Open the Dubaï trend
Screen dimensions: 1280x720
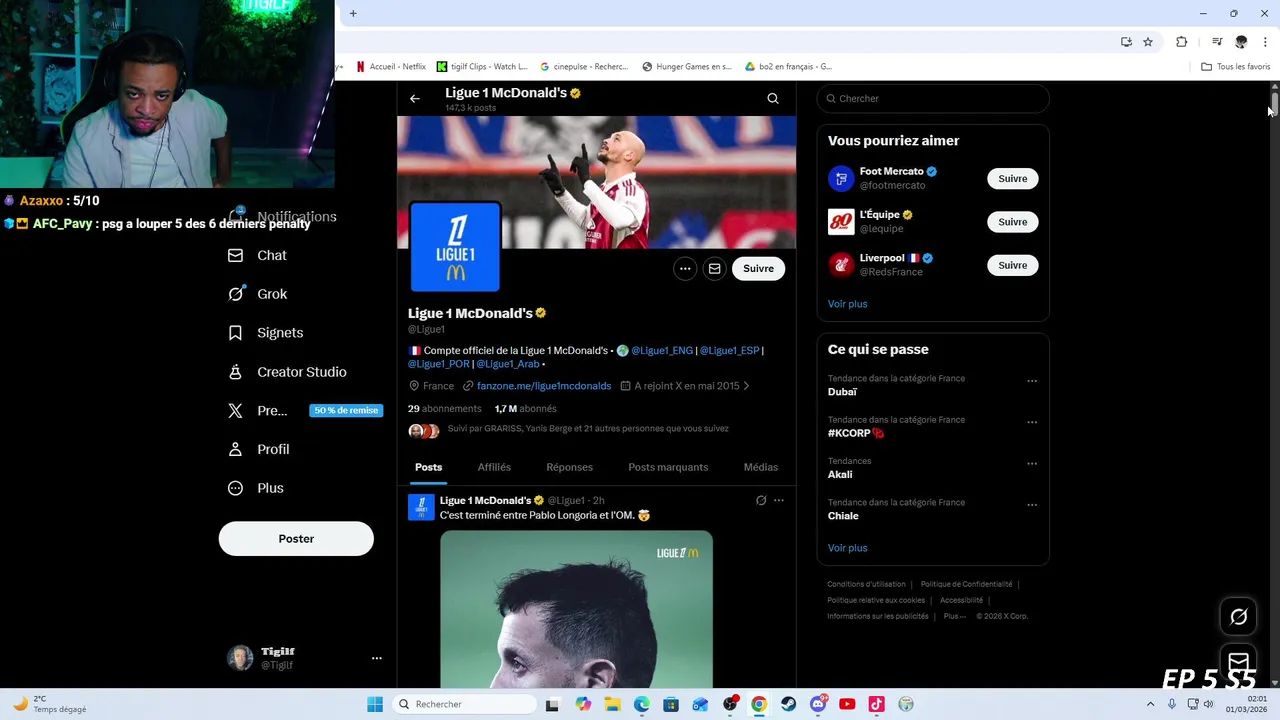(x=842, y=392)
